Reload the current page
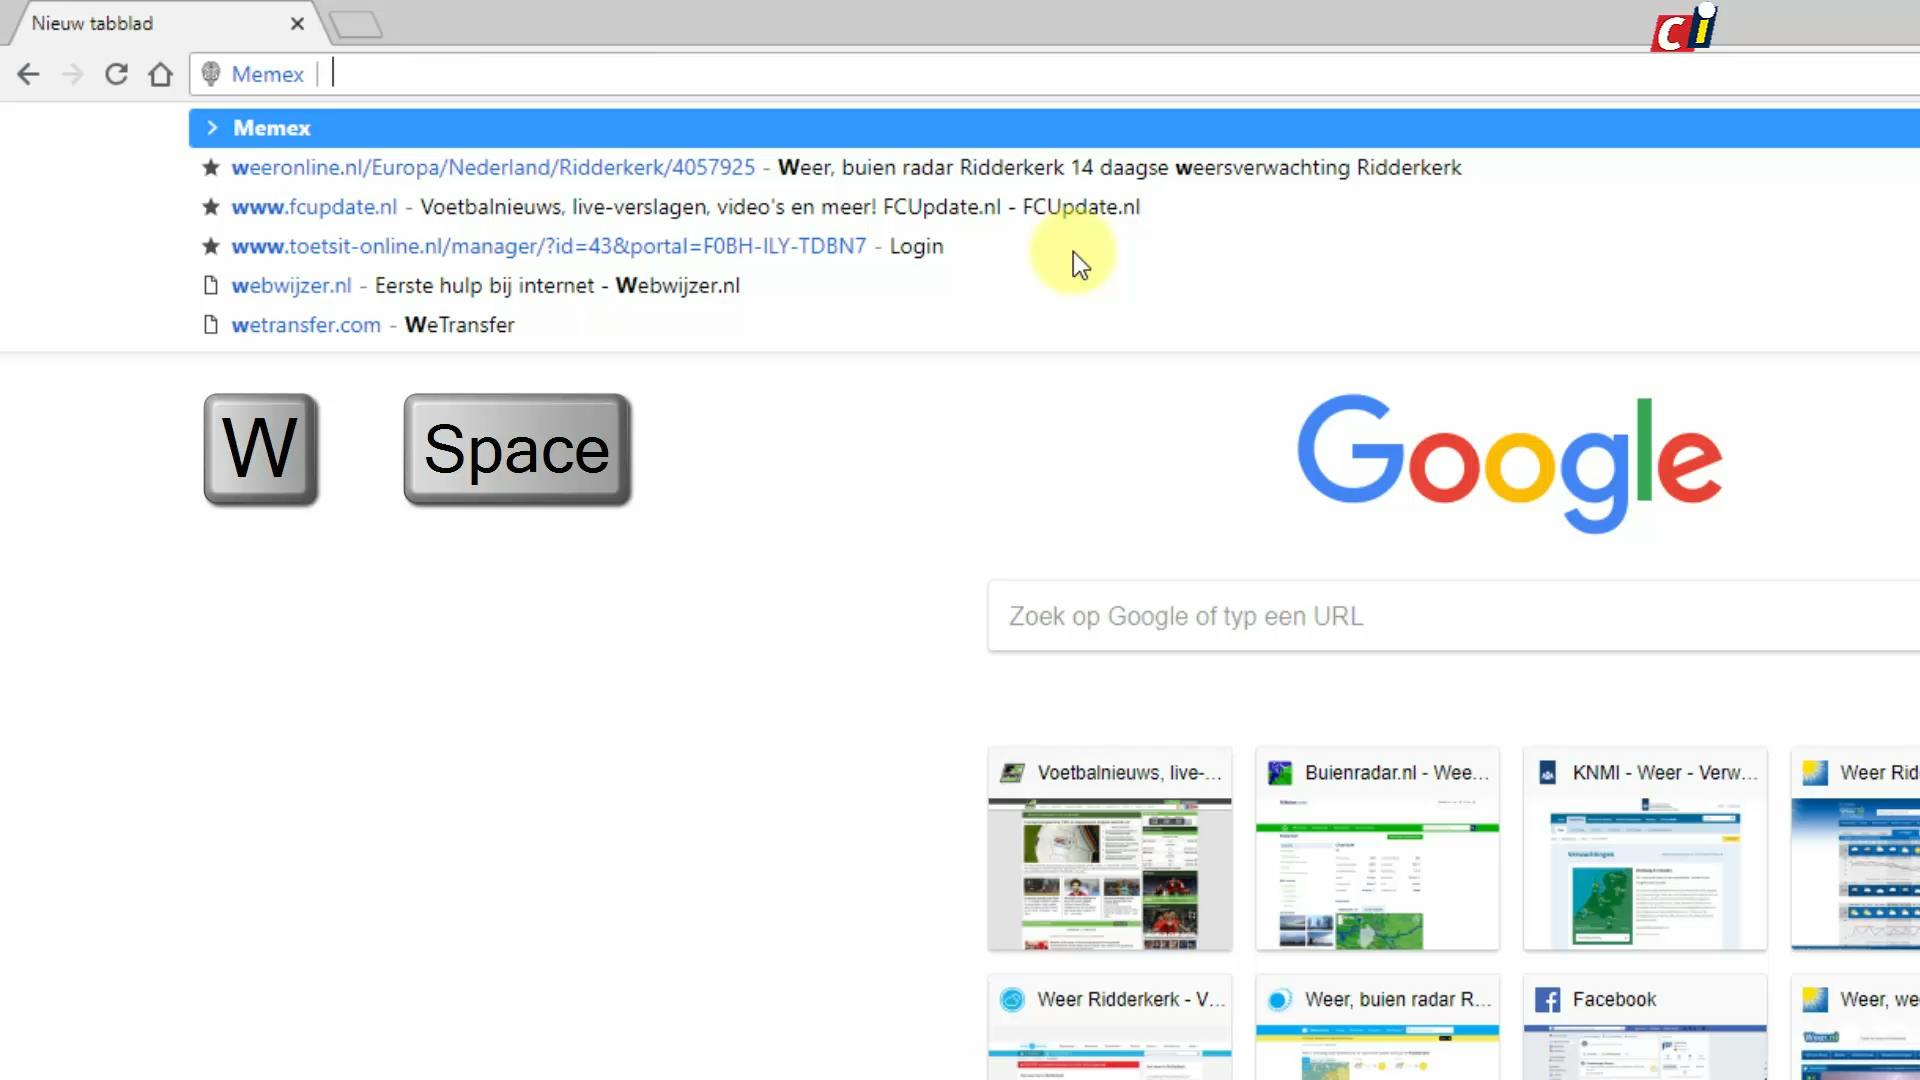Viewport: 1920px width, 1080px height. point(116,74)
